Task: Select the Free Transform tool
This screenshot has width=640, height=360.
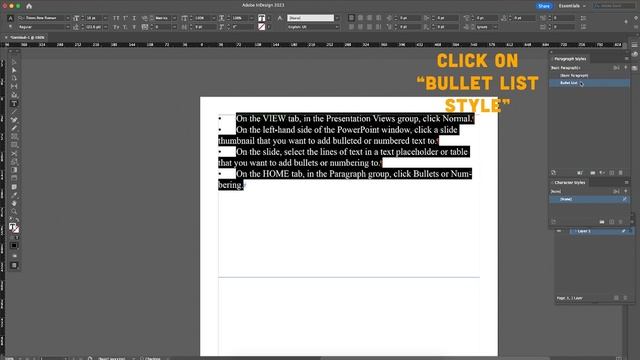Action: (x=14, y=162)
